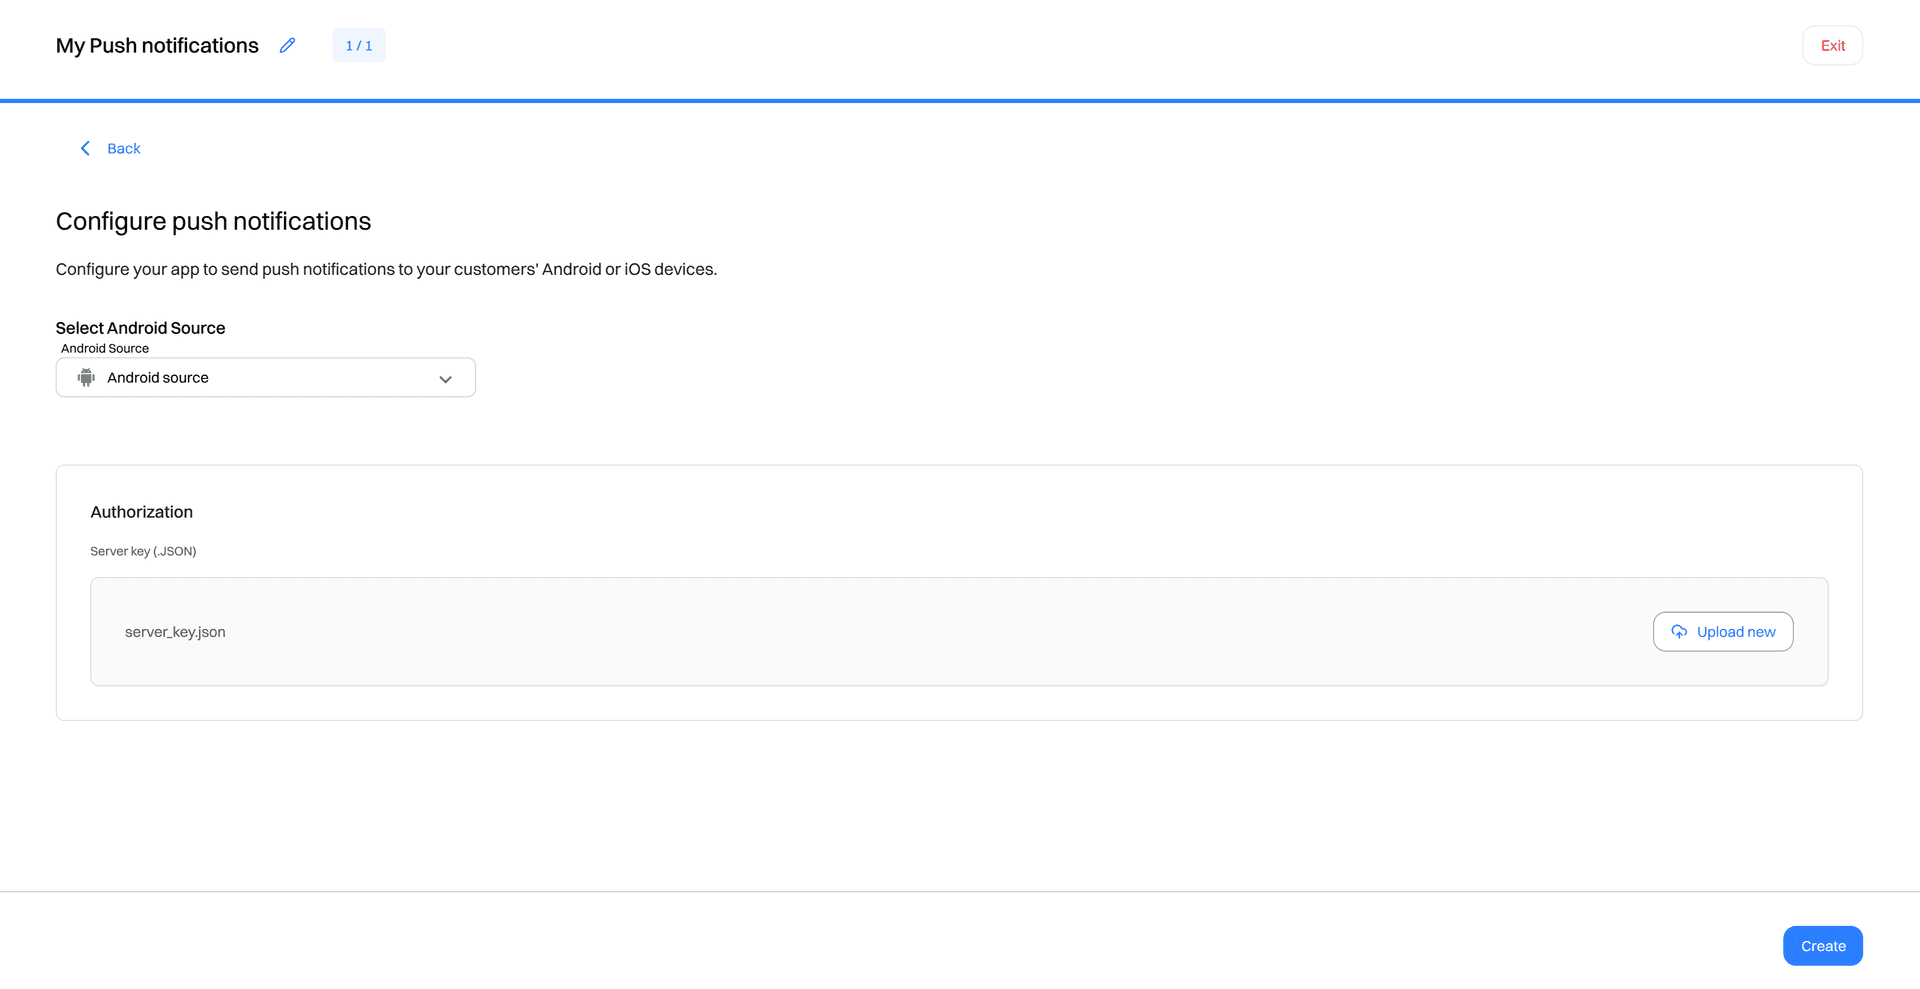Click the back chevron arrow icon
This screenshot has height=989, width=1920.
85,148
